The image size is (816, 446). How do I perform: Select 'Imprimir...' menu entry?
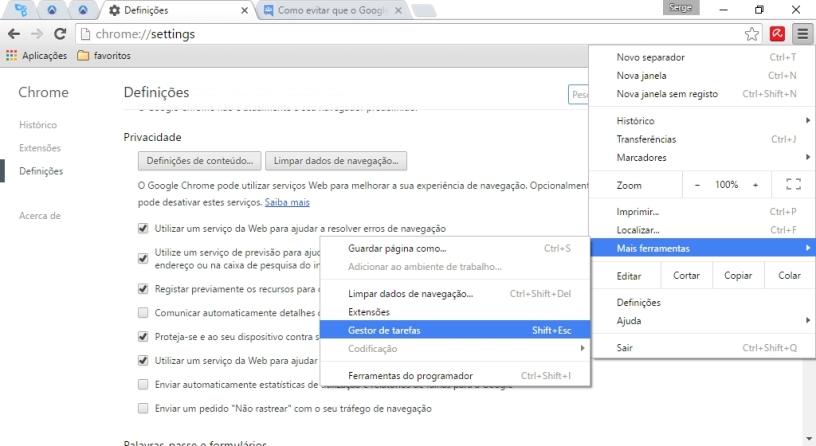point(702,212)
